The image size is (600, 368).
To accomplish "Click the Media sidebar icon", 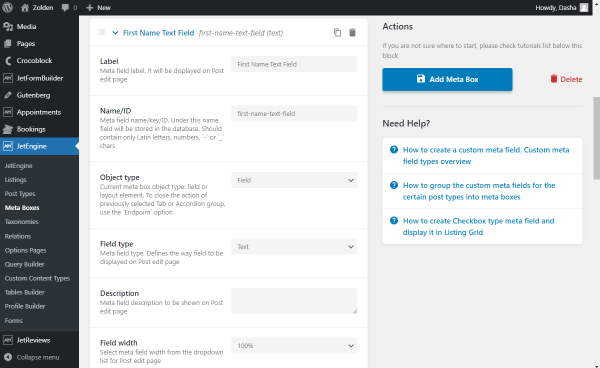I will (8, 26).
